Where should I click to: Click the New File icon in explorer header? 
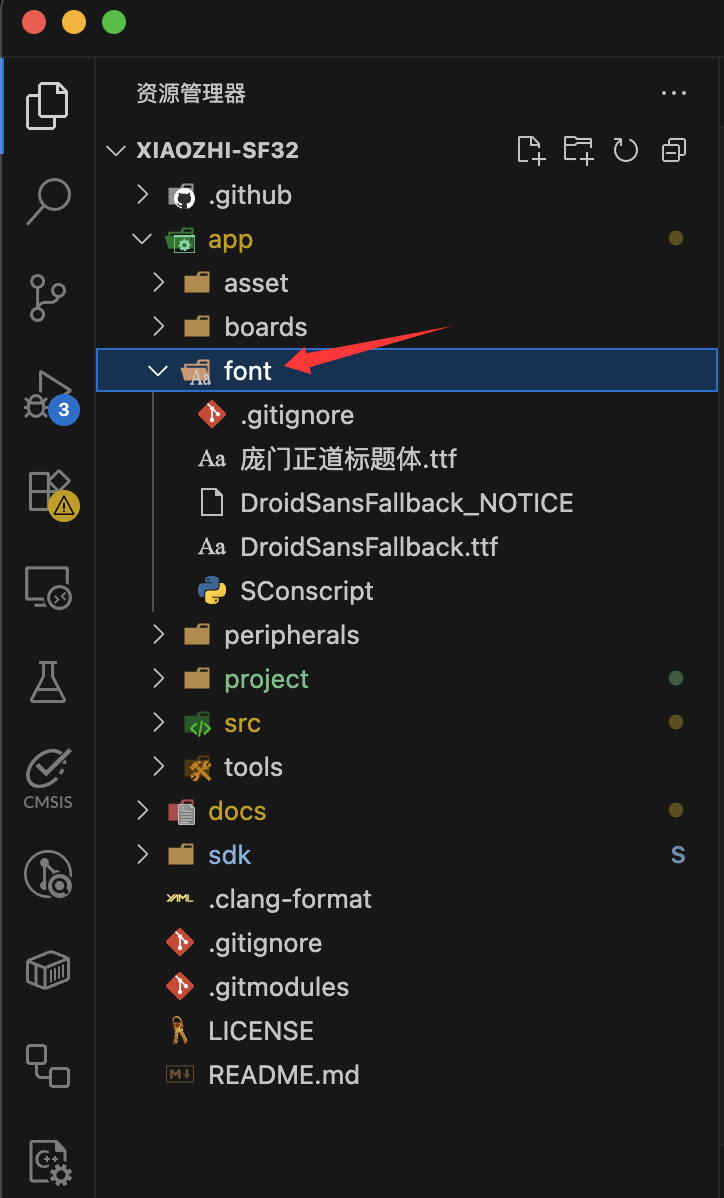[x=531, y=150]
